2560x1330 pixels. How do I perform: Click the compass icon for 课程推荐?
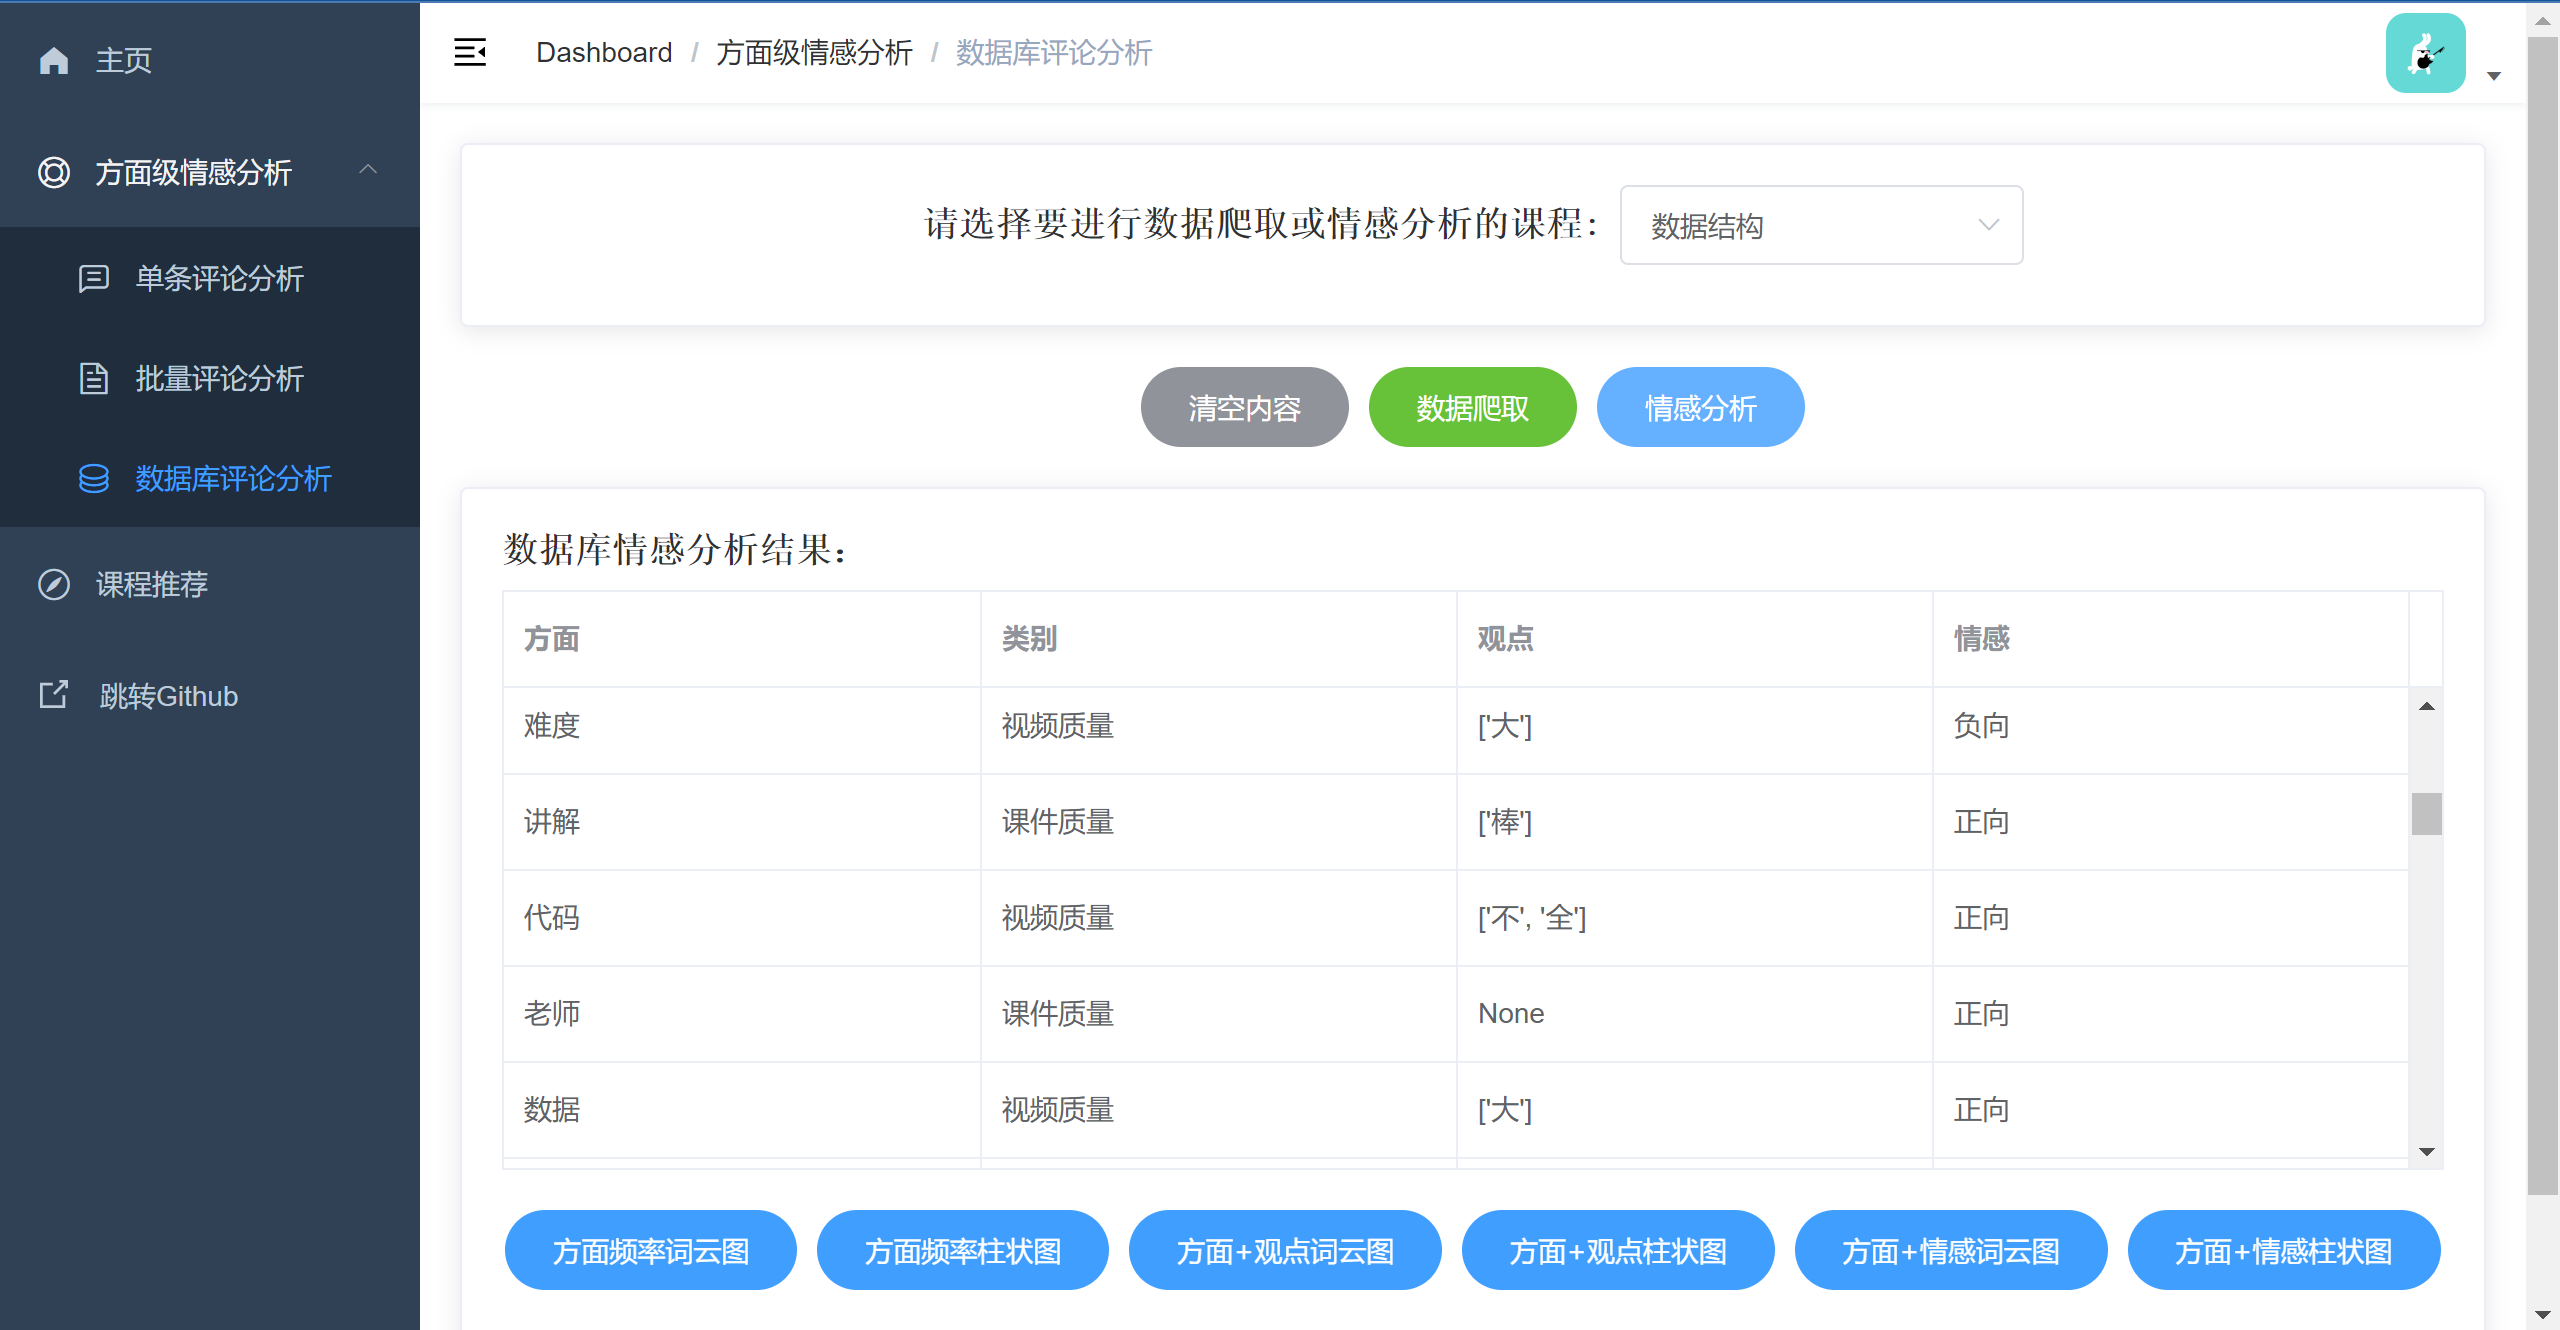click(54, 584)
